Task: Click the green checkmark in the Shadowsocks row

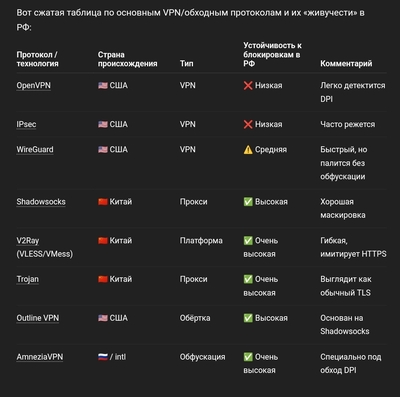Action: [x=248, y=202]
